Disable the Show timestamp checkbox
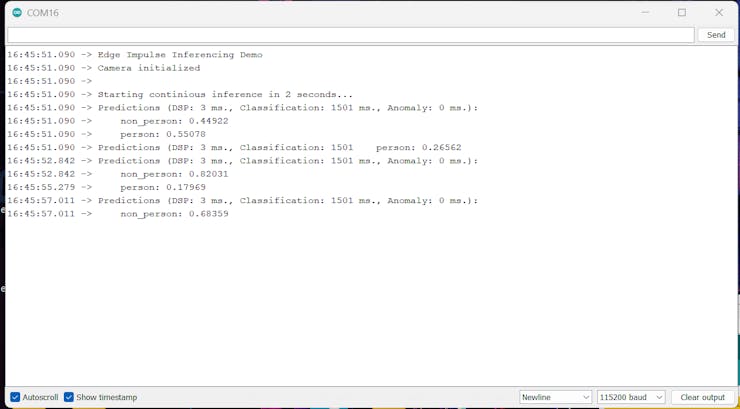 69,397
